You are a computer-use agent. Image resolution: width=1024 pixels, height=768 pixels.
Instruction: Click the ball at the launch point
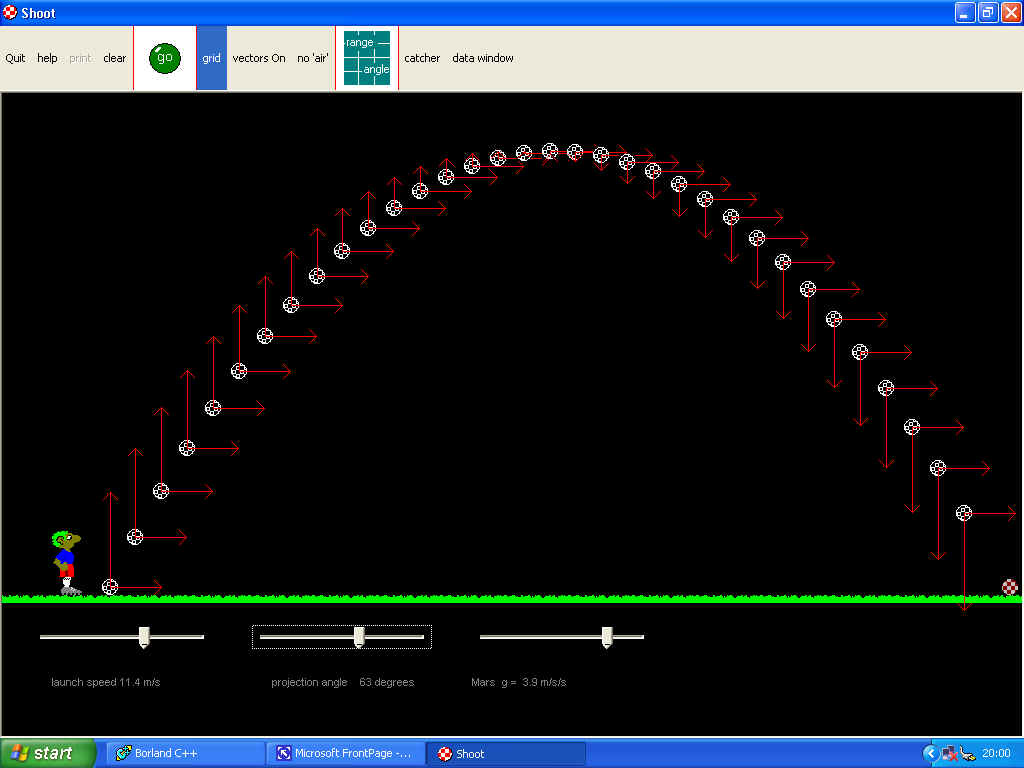(110, 587)
